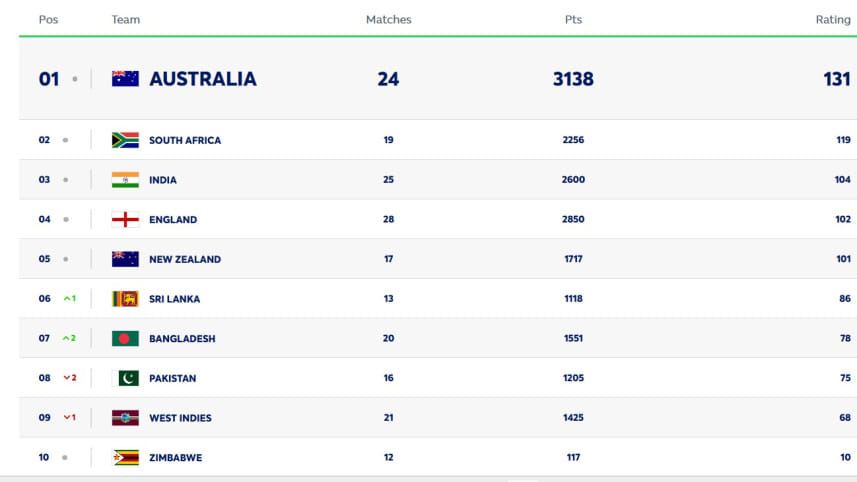The width and height of the screenshot is (857, 482).
Task: Click Pakistan's red down-two arrow
Action: 70,378
